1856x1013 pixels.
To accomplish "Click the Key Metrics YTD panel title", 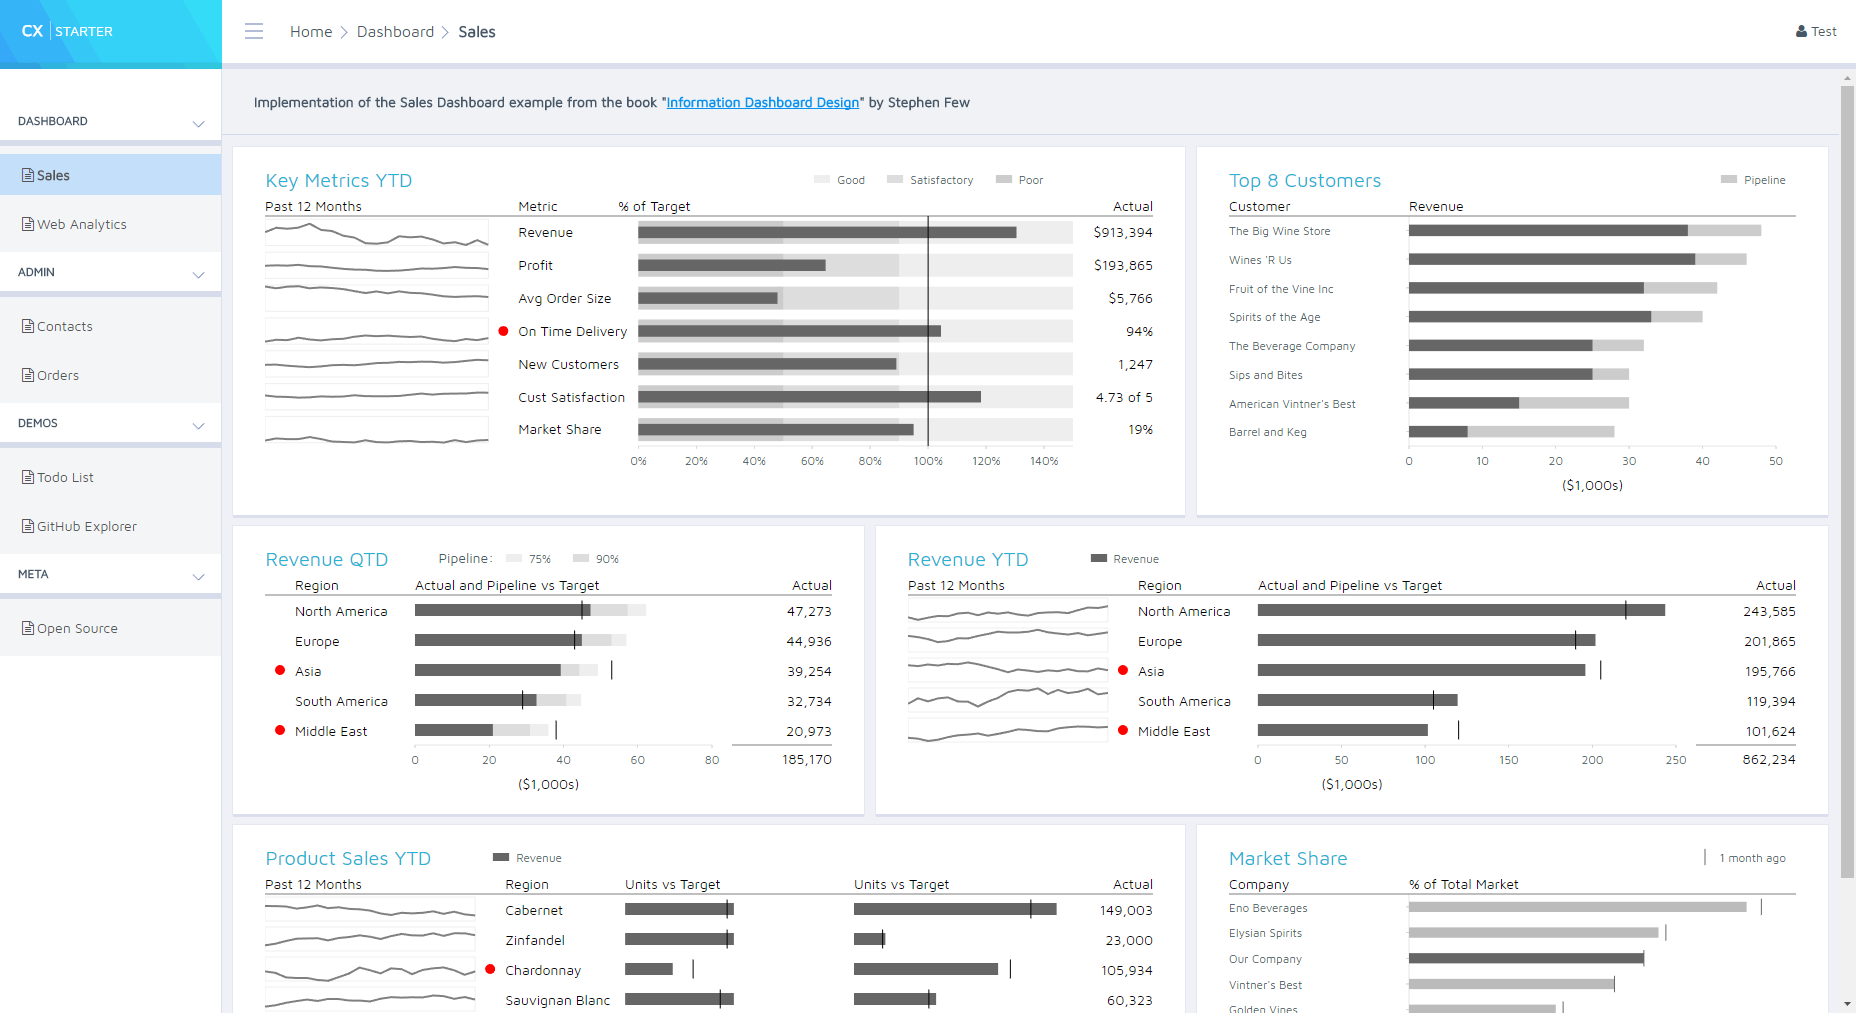I will 339,180.
